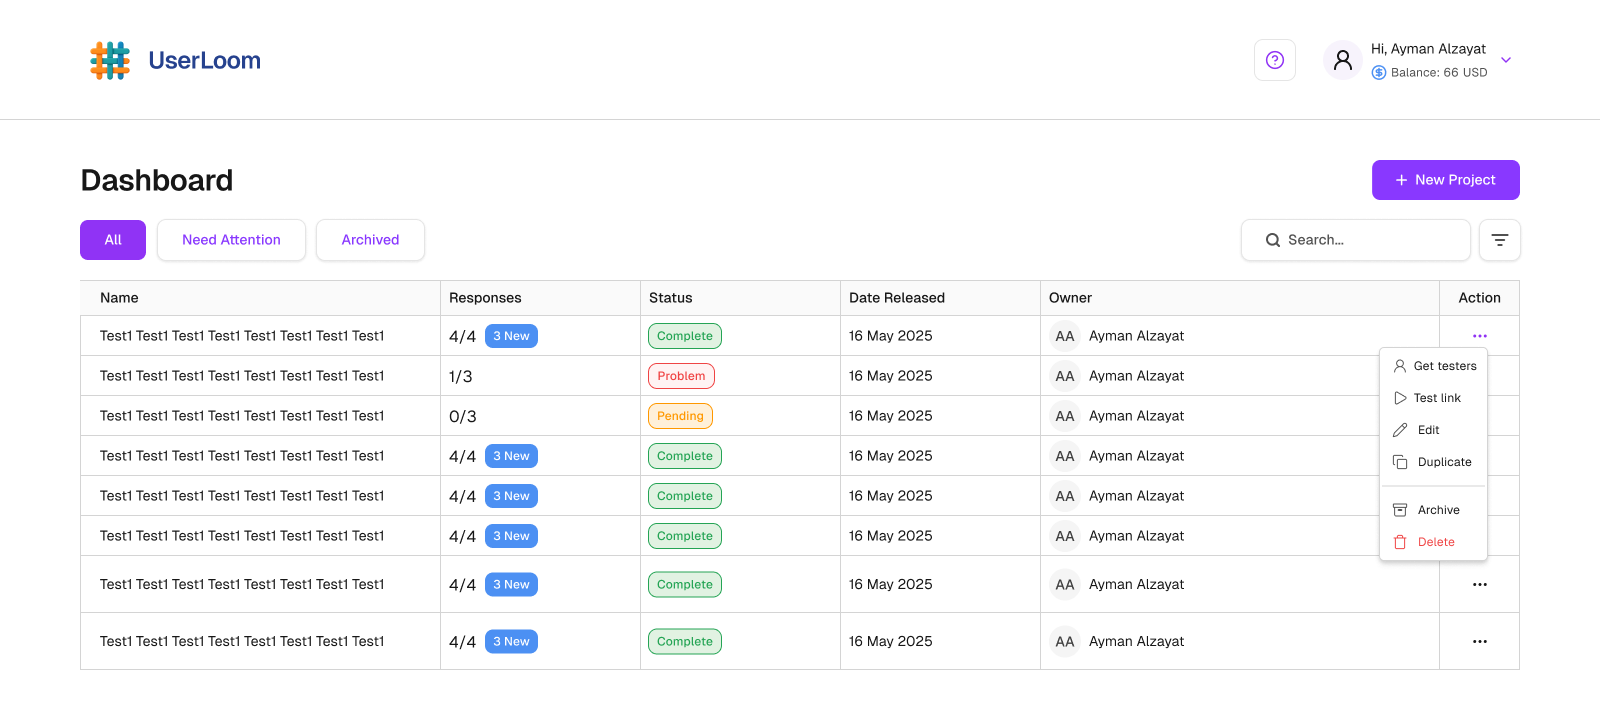Choose Delete from the action menu

(1434, 542)
